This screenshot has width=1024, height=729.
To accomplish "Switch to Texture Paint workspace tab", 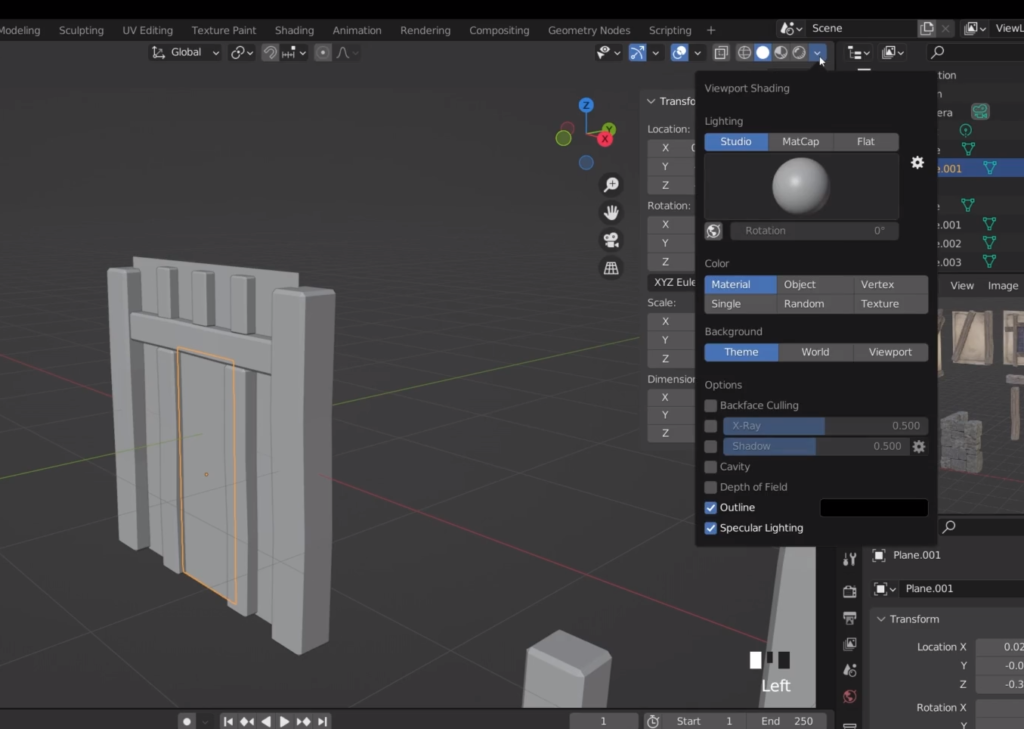I will click(x=223, y=30).
